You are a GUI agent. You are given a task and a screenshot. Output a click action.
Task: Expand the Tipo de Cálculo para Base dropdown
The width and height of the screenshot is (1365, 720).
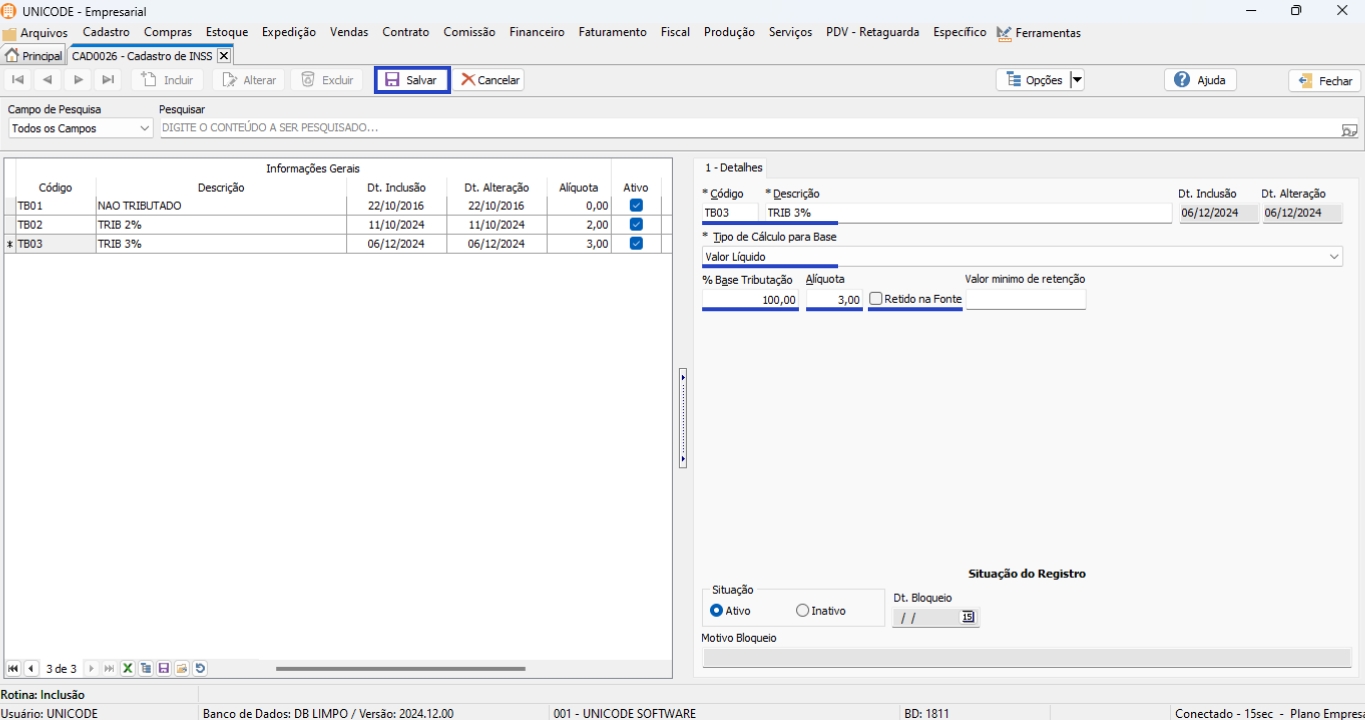pos(1334,257)
